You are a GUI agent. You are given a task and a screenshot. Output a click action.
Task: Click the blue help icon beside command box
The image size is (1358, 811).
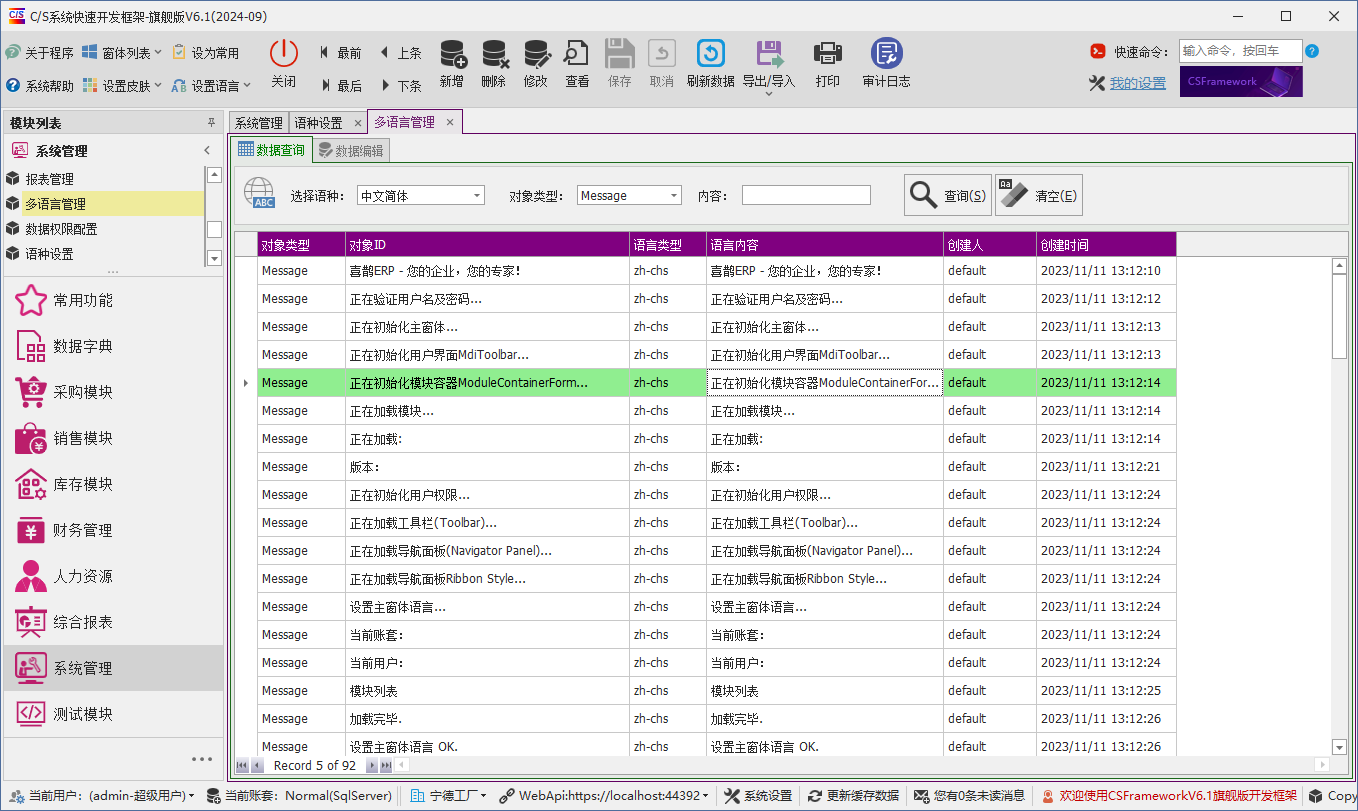(1312, 51)
